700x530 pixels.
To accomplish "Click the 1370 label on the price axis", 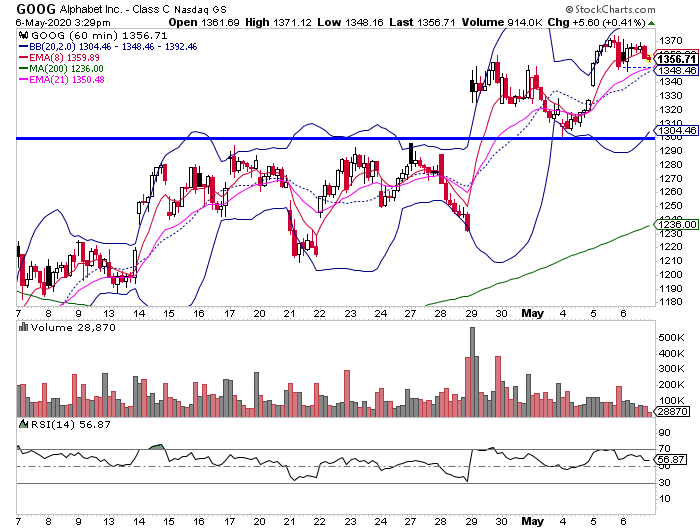I will click(x=671, y=41).
